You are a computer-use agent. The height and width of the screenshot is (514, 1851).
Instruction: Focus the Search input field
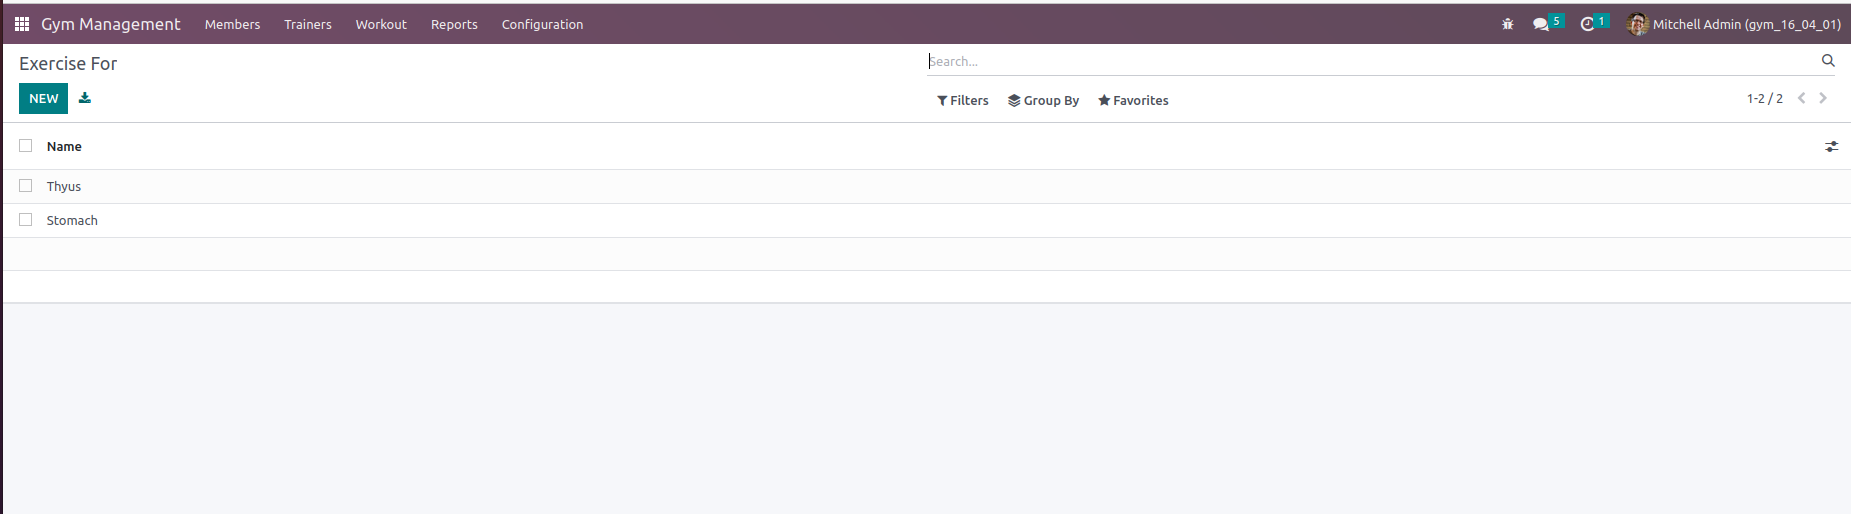[x=1372, y=61]
